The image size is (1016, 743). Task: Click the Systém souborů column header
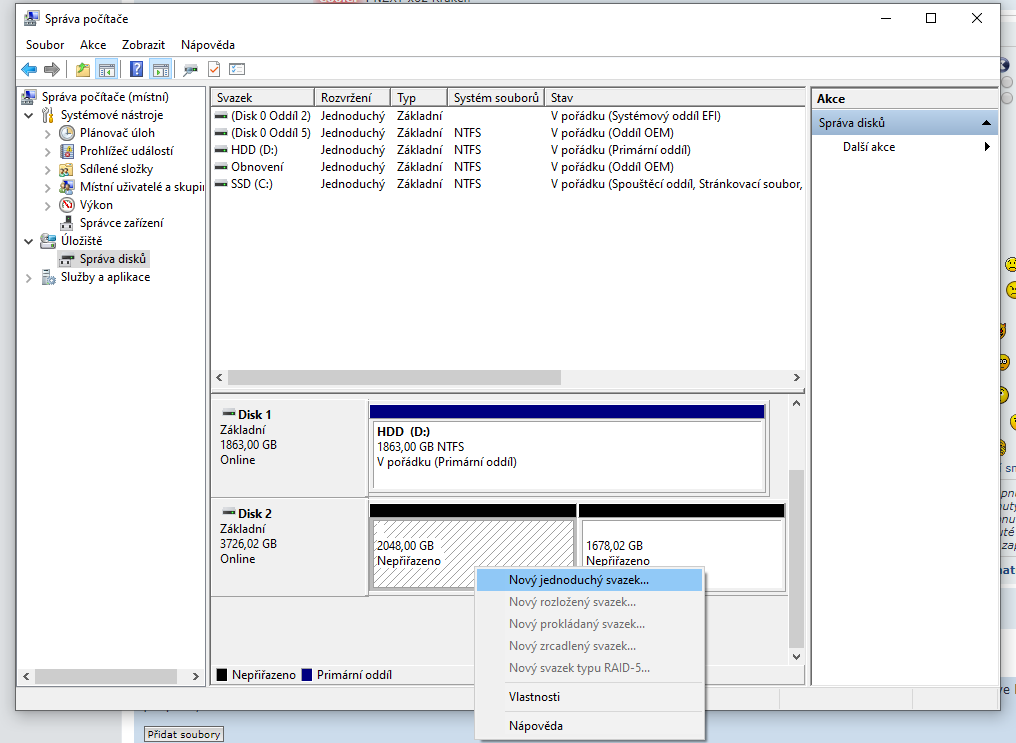click(x=495, y=98)
